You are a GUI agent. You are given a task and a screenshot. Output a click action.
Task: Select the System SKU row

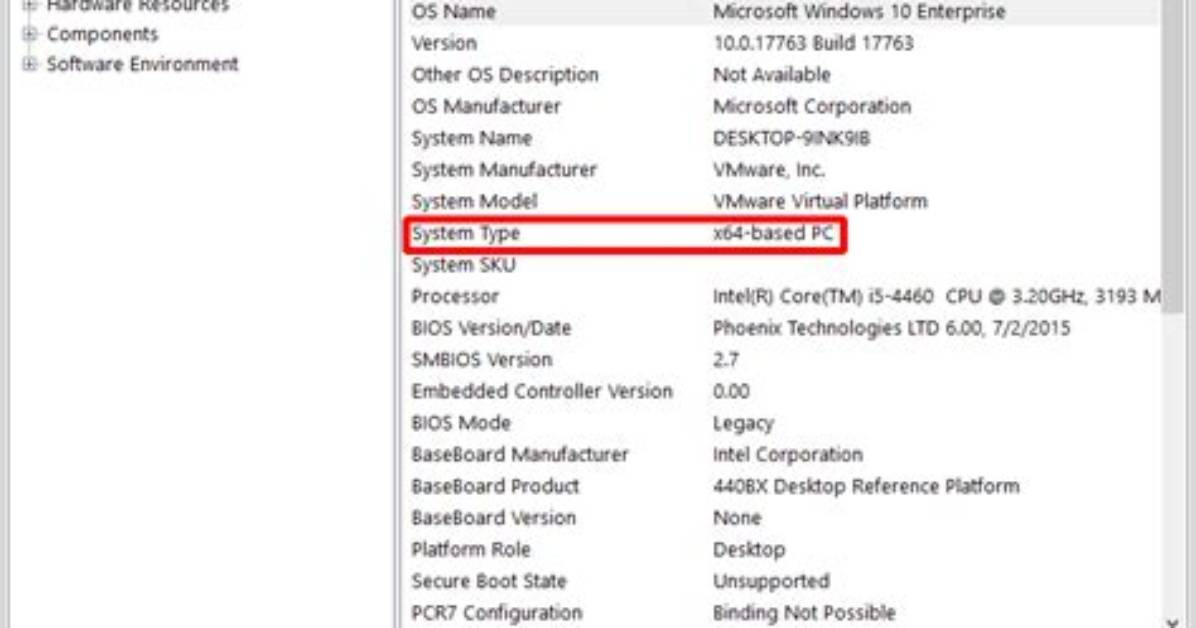[782, 265]
